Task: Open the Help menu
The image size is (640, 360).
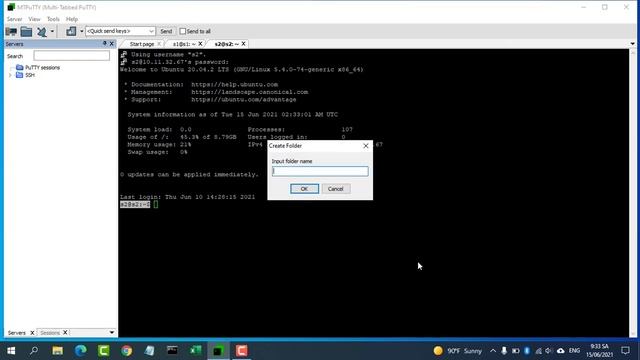Action: [72, 19]
